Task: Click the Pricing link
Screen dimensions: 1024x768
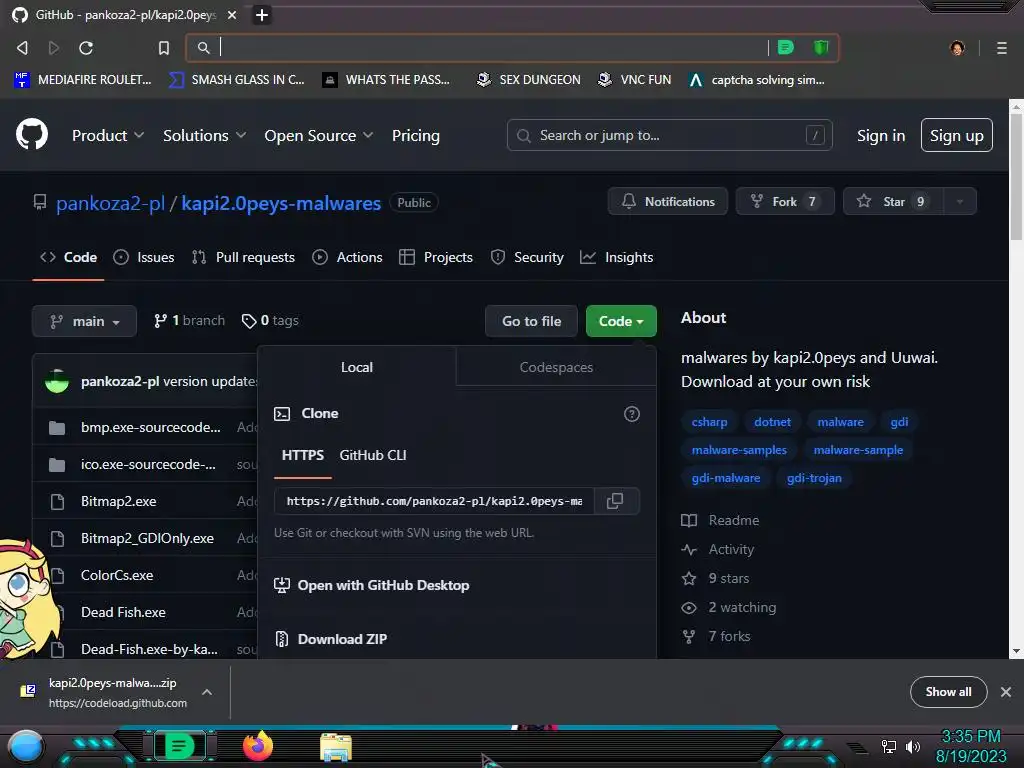Action: pyautogui.click(x=416, y=135)
